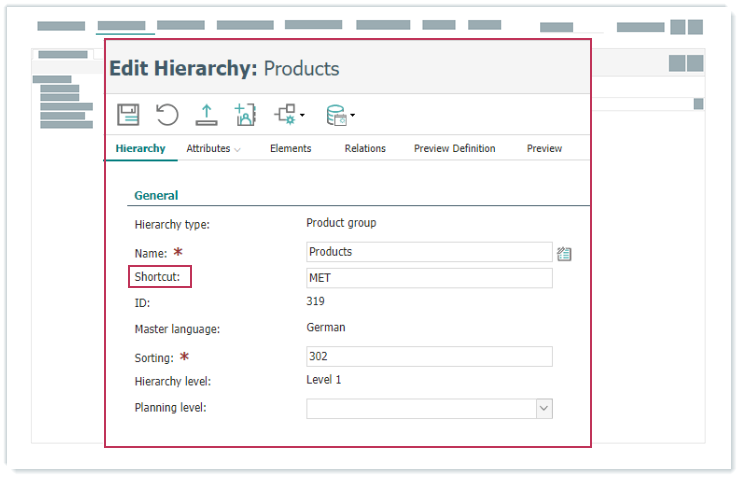Image resolution: width=741 pixels, height=479 pixels.
Task: Switch to the Hierarchy tab
Action: [140, 148]
